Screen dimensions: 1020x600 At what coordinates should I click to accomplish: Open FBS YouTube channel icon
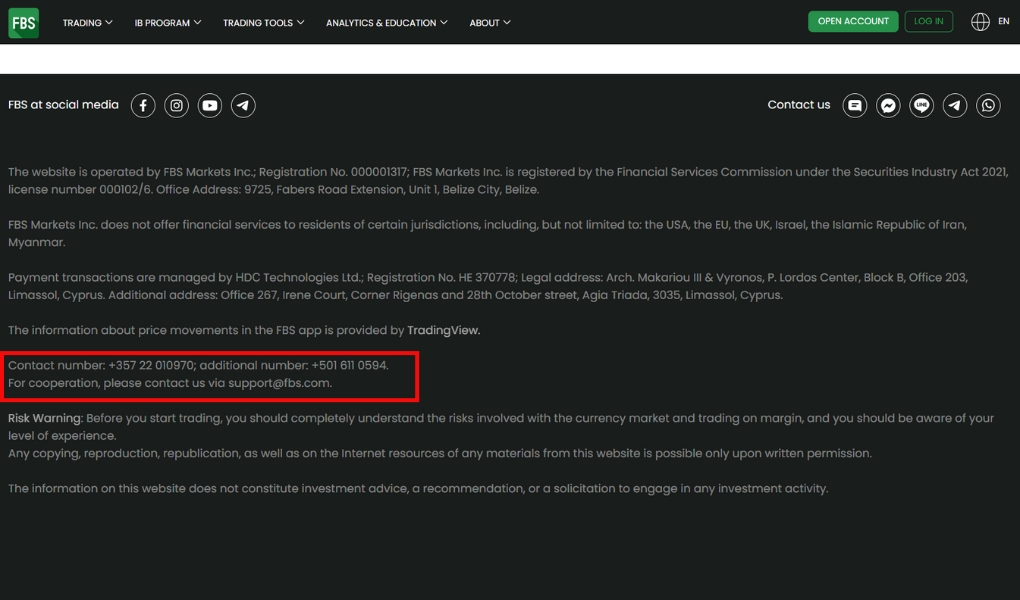[x=209, y=105]
